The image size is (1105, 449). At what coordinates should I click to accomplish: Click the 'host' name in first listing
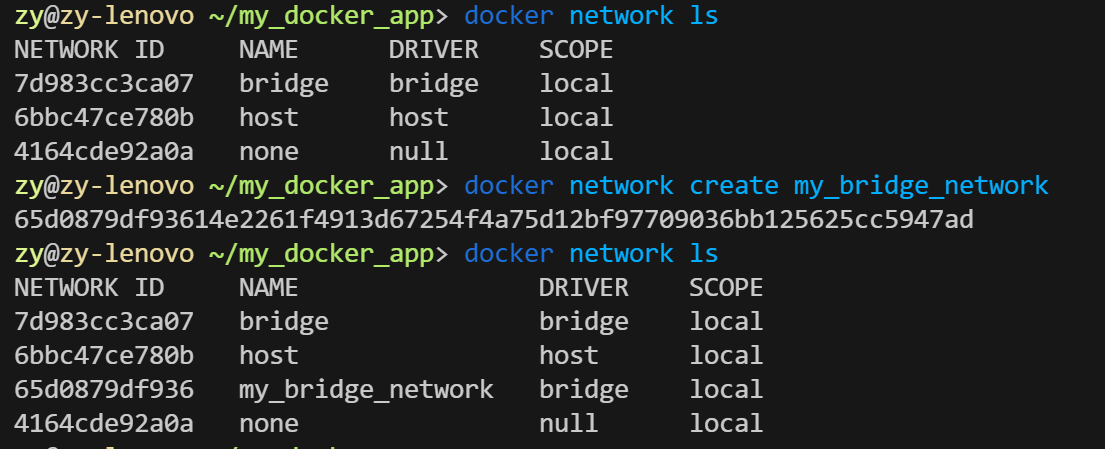[268, 117]
